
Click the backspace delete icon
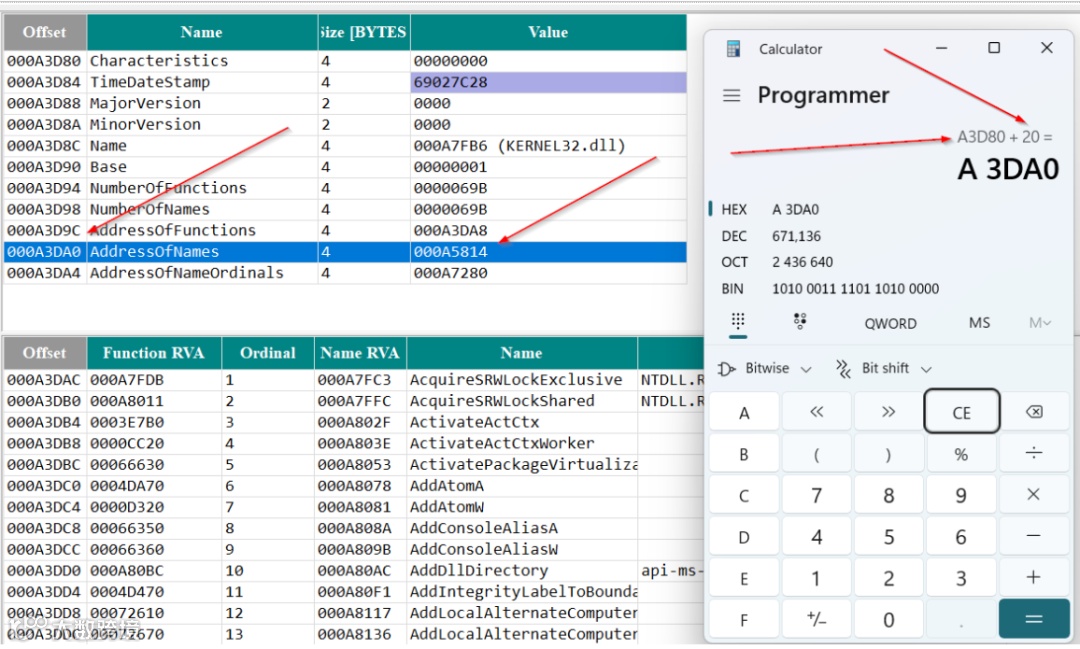coord(1034,412)
